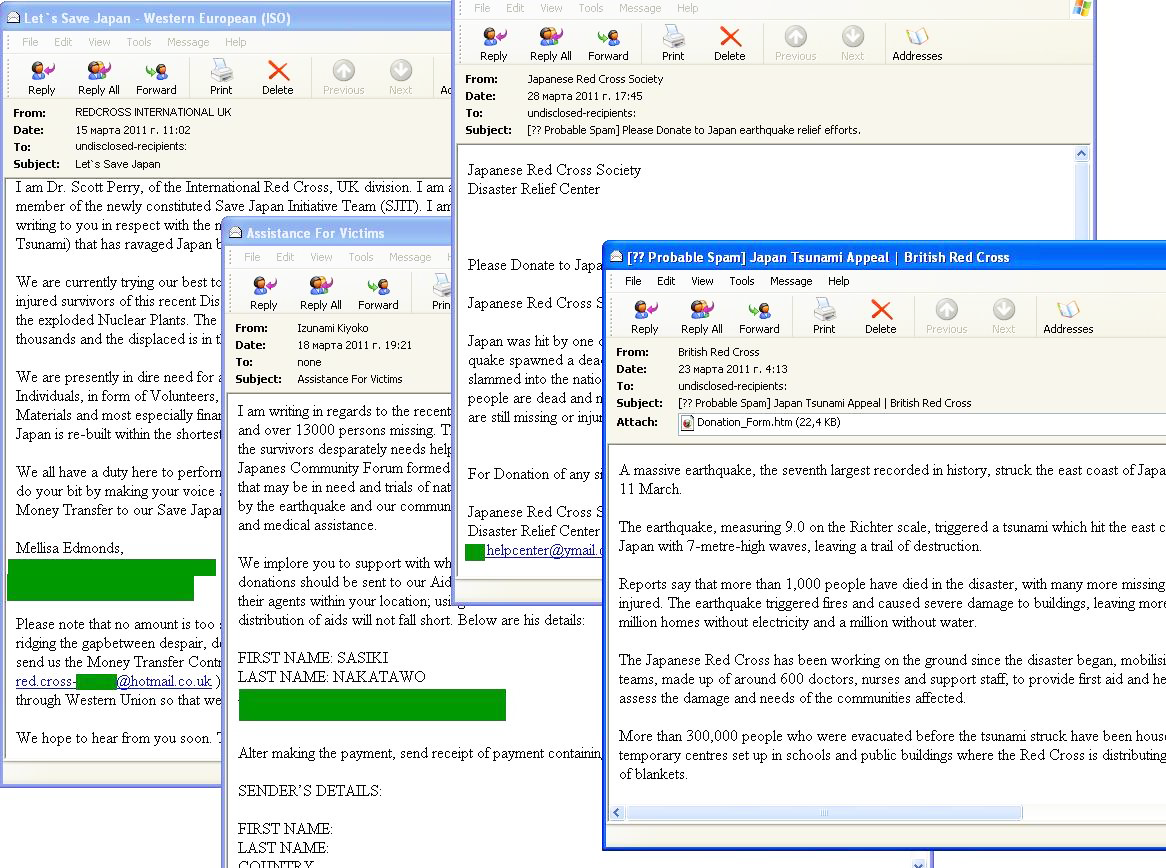The height and width of the screenshot is (868, 1166).
Task: Click Reply in Assistance For Victims window
Action: tap(263, 293)
